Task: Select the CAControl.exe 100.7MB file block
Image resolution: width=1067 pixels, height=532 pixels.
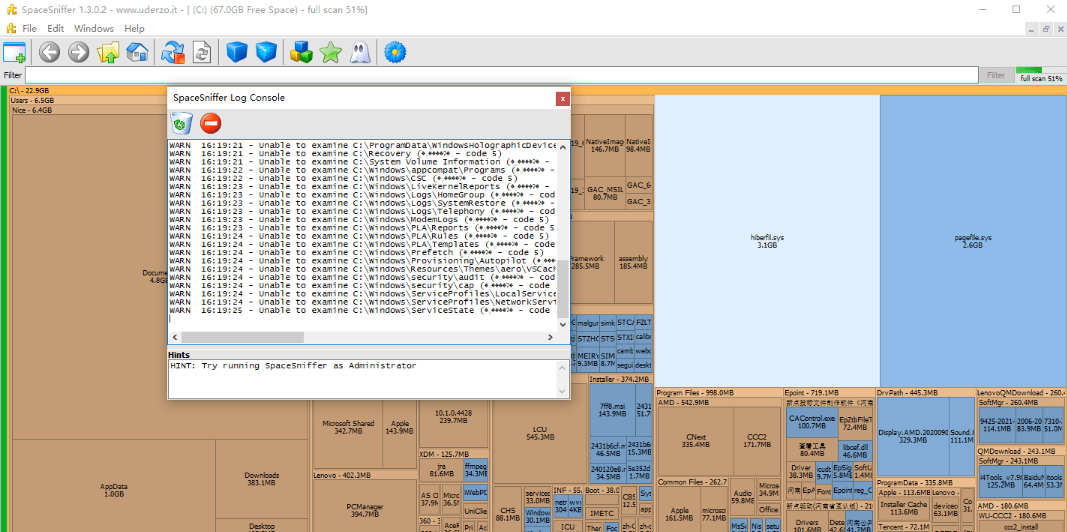Action: [x=811, y=422]
